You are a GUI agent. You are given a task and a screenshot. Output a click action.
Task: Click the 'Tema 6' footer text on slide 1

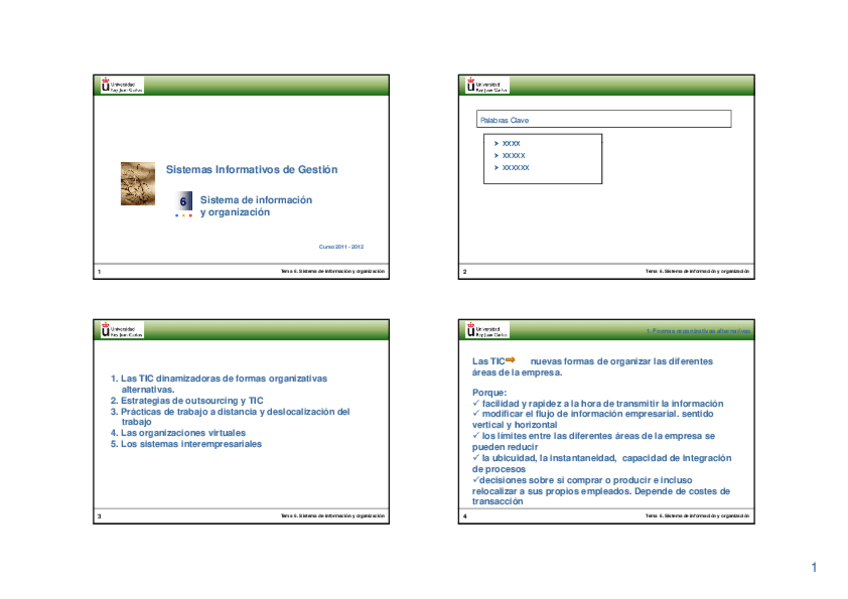coord(333,271)
